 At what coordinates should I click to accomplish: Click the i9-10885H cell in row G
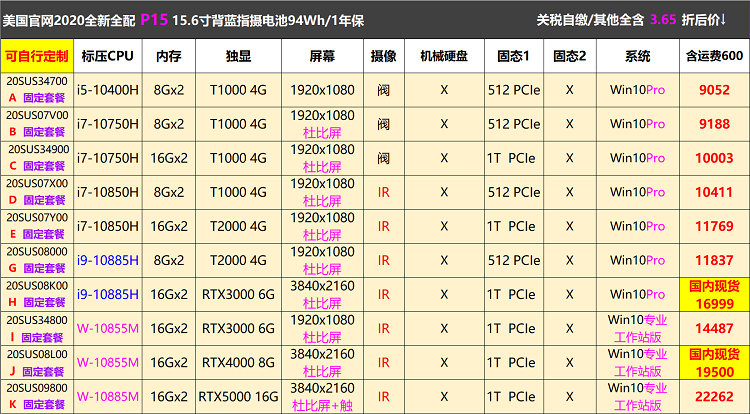pos(108,260)
